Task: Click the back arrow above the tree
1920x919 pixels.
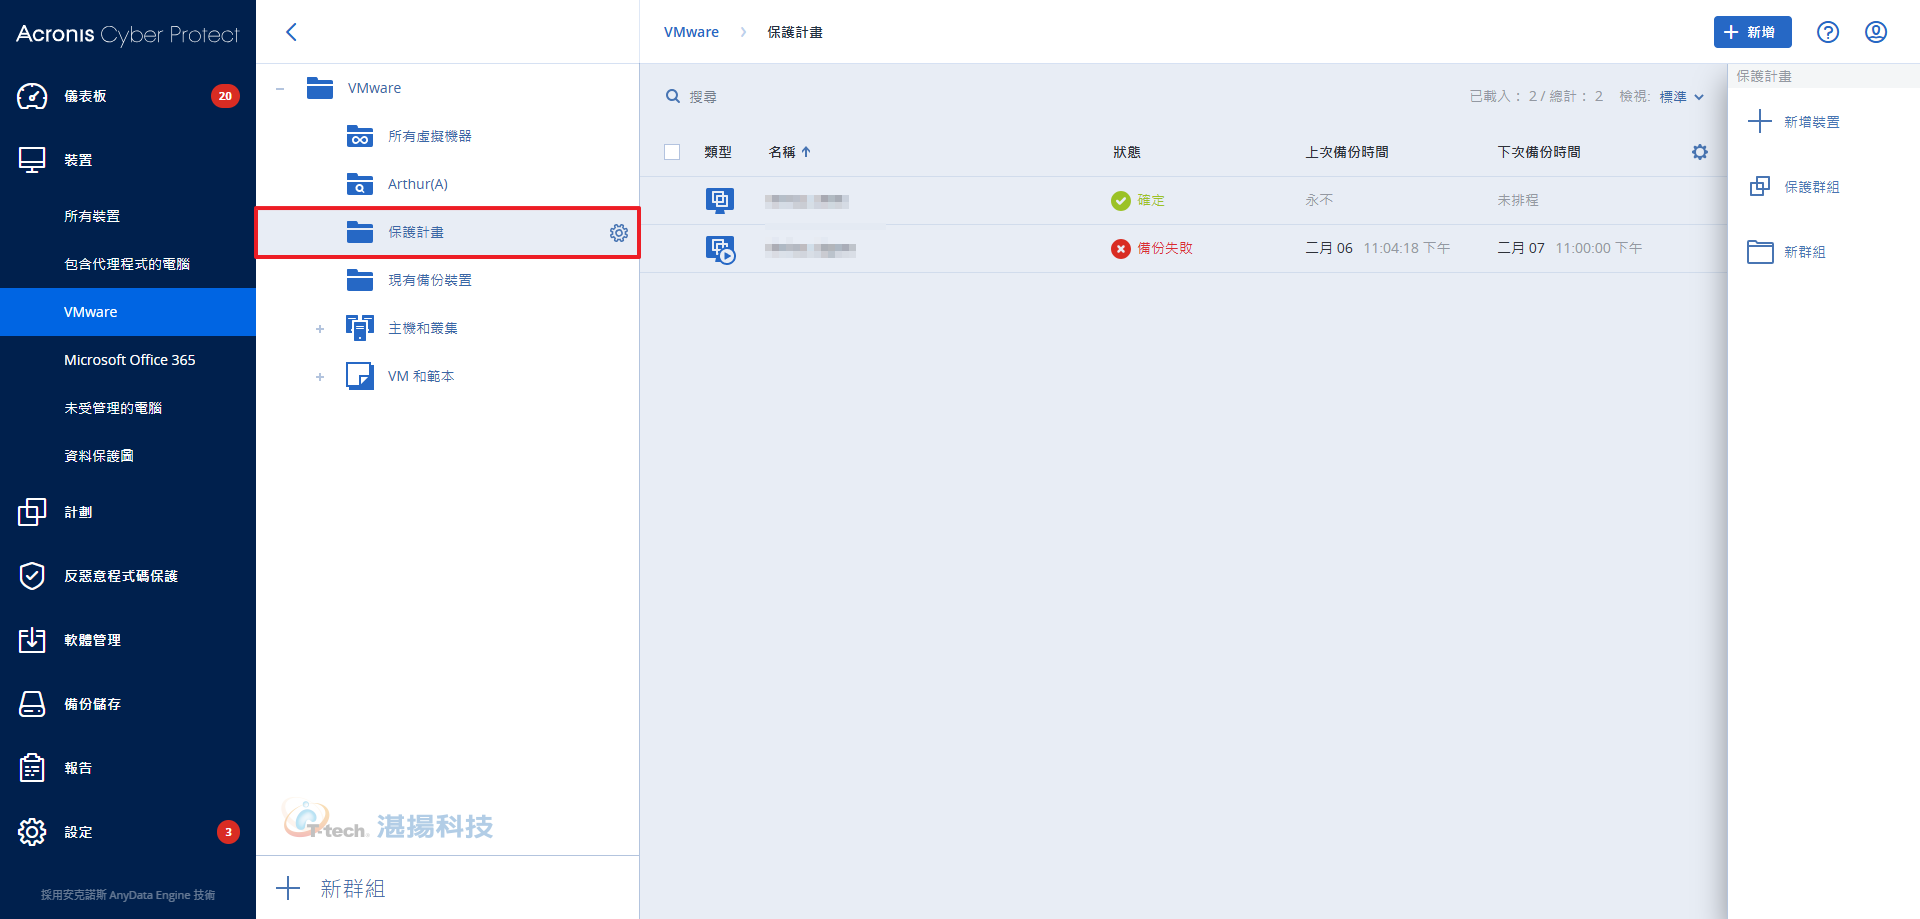Action: pos(291,32)
